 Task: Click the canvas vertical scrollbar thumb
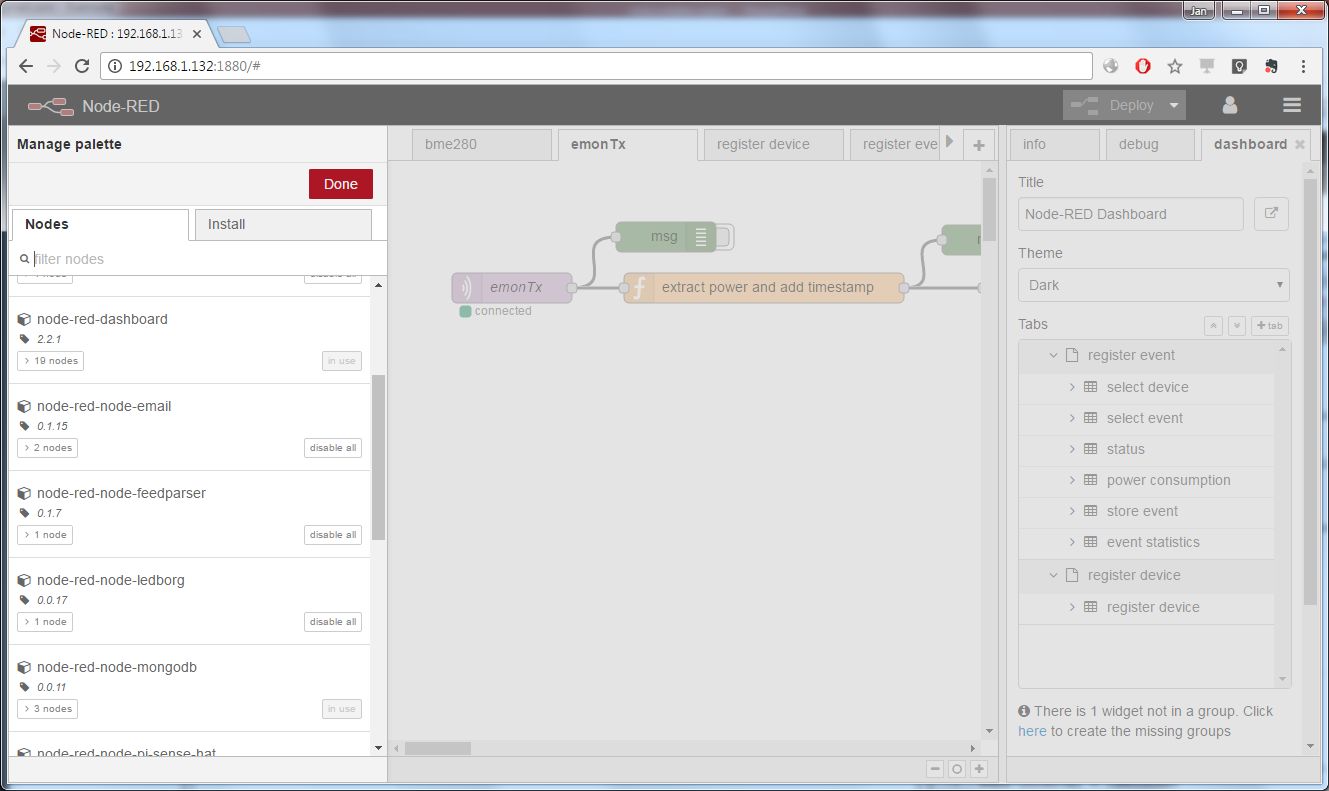[x=989, y=210]
